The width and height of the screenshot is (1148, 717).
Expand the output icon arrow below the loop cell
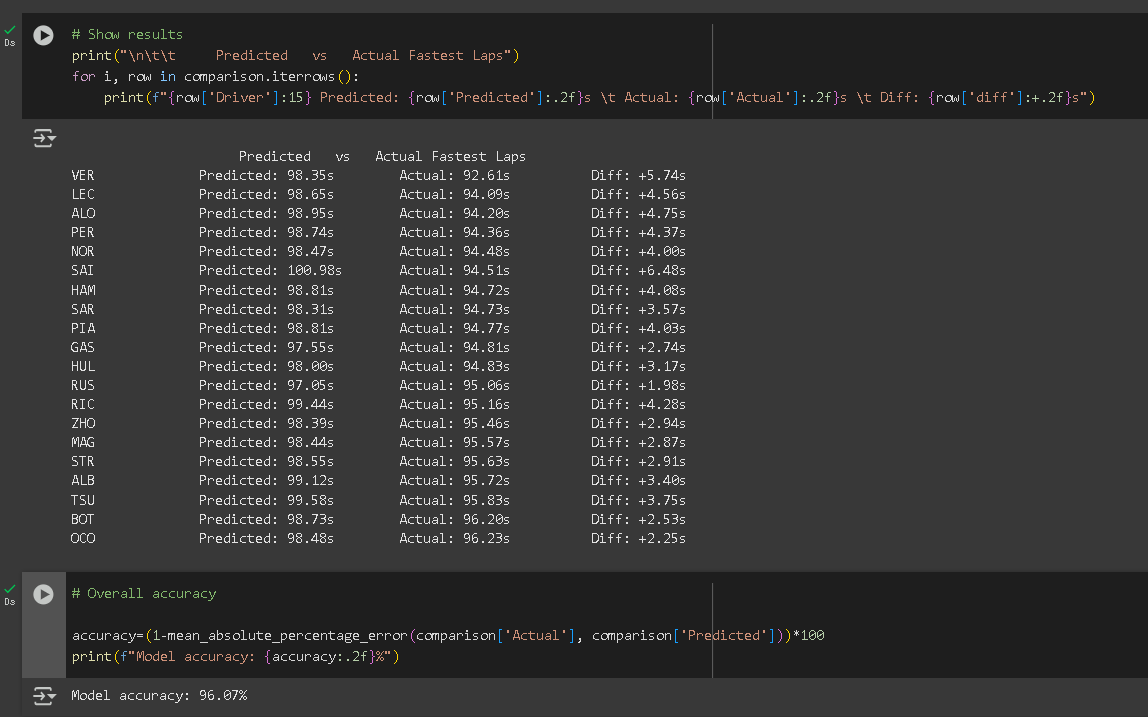click(44, 139)
